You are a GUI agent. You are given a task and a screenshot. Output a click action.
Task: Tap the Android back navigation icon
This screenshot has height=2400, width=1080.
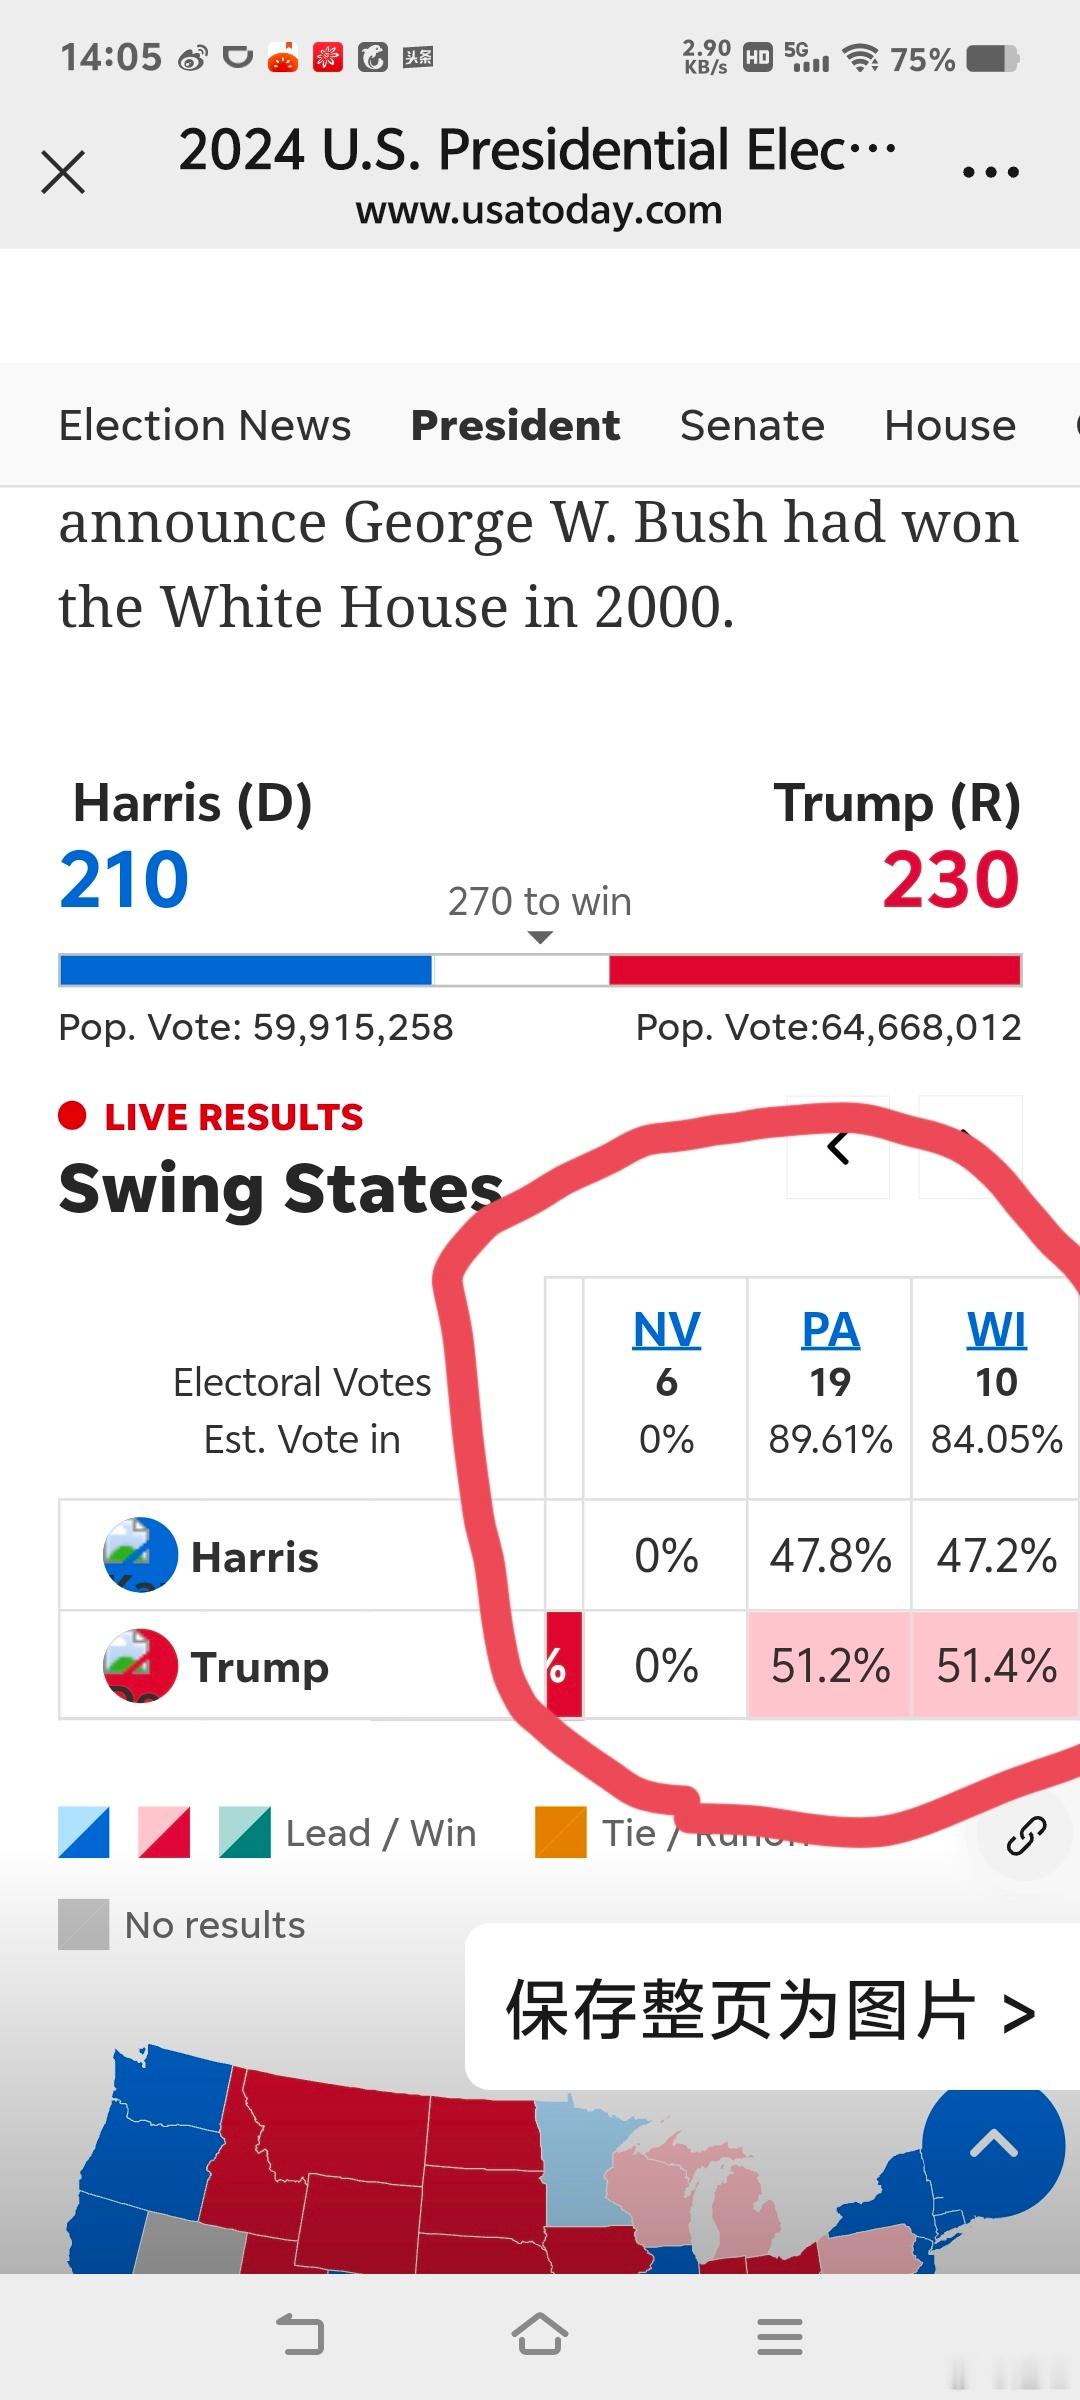coord(300,2335)
